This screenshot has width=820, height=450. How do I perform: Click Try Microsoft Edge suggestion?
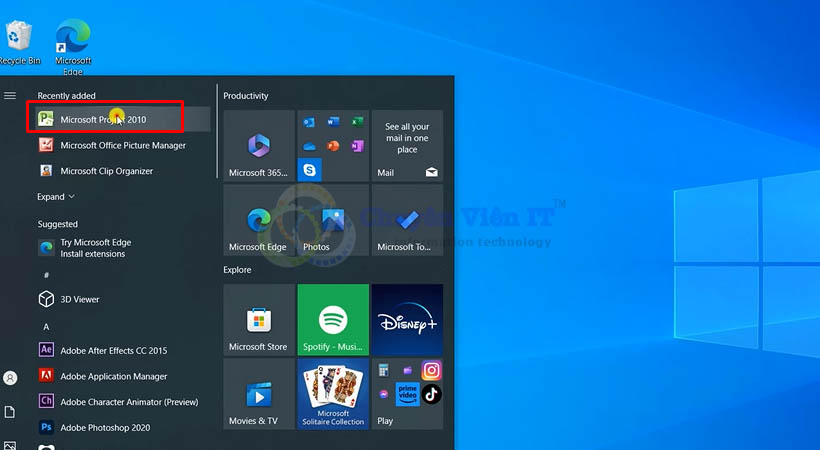[95, 248]
